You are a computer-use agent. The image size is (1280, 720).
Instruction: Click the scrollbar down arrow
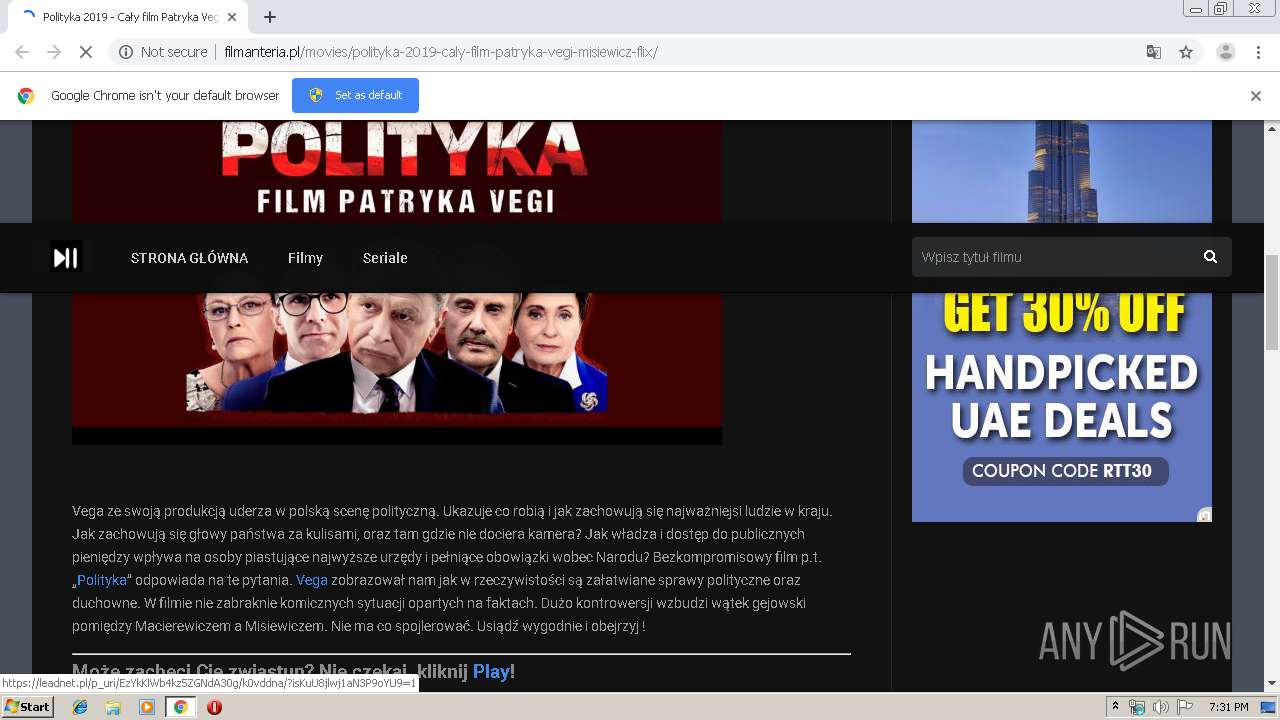1272,684
